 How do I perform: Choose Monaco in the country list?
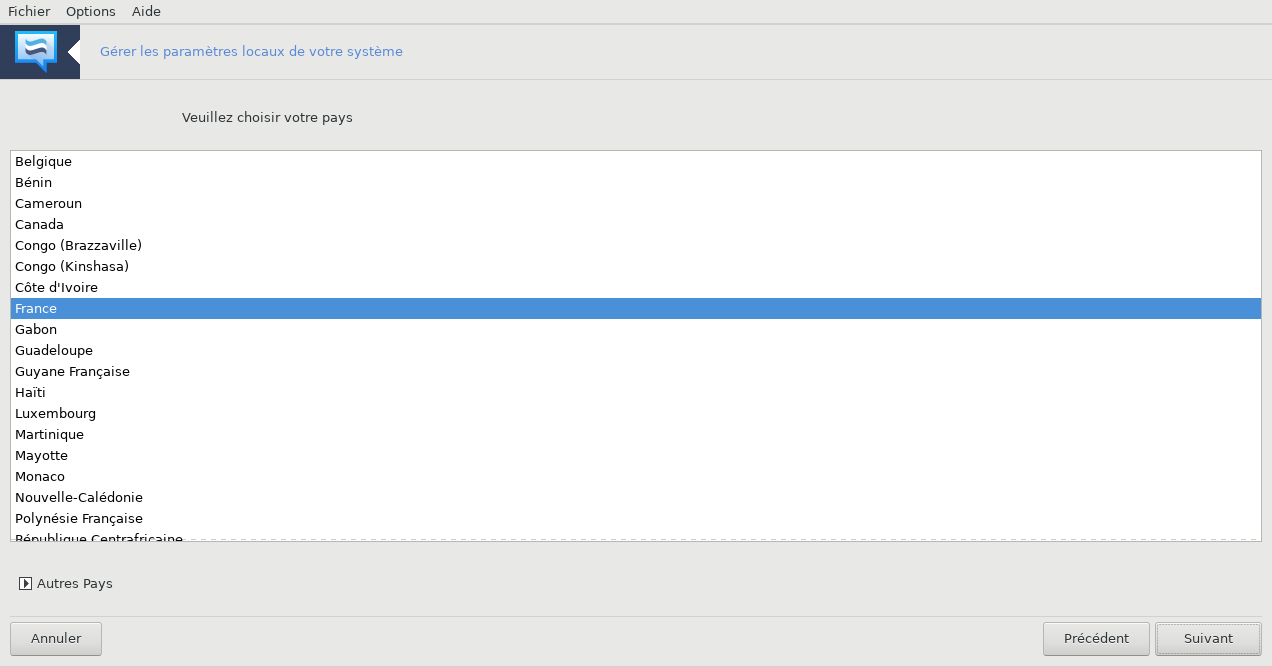tap(636, 476)
